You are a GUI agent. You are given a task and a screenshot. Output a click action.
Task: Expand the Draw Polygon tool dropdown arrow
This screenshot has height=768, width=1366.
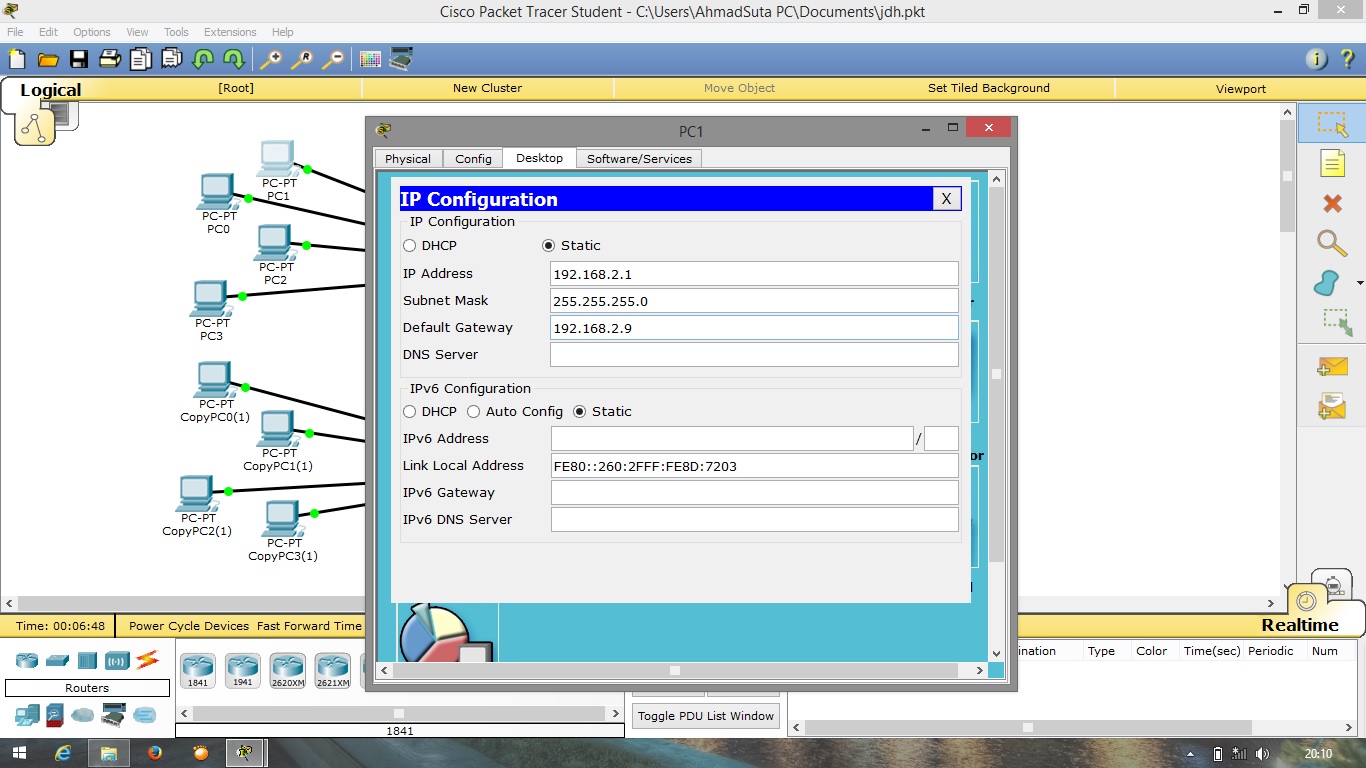coord(1359,283)
